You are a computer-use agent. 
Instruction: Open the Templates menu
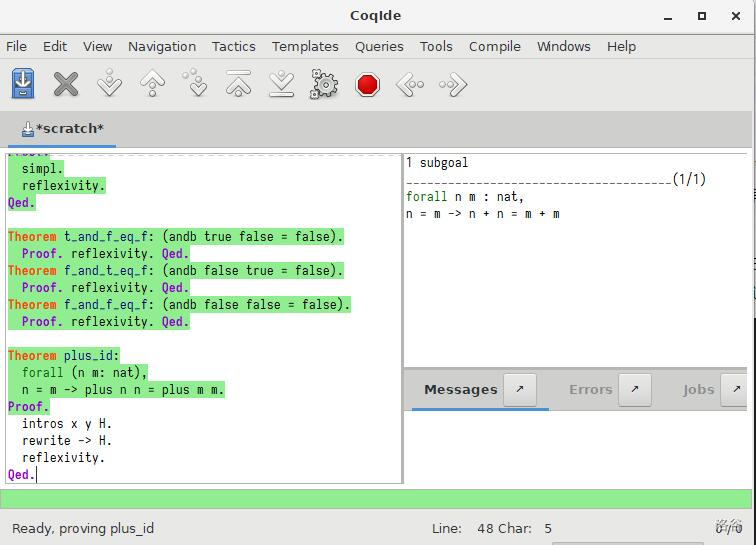point(305,46)
